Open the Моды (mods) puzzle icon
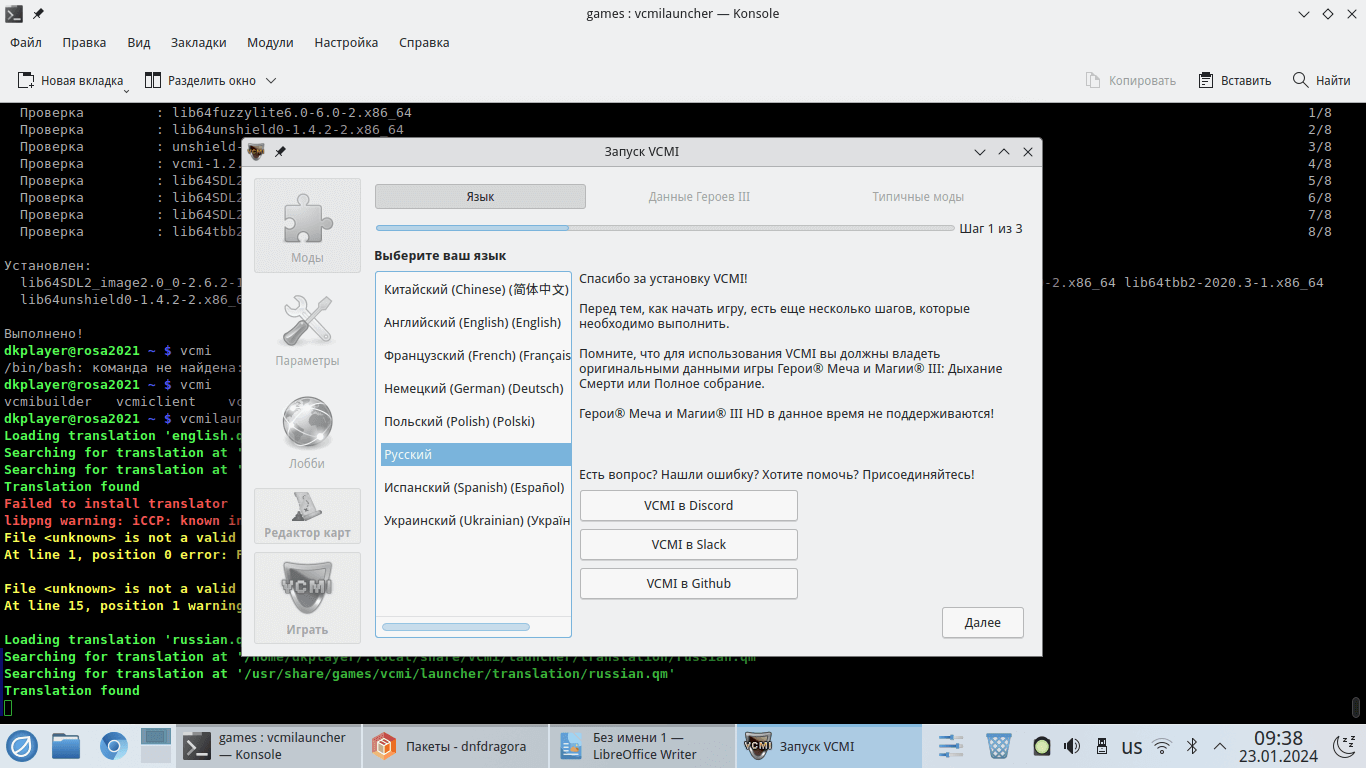The height and width of the screenshot is (768, 1366). pos(307,225)
